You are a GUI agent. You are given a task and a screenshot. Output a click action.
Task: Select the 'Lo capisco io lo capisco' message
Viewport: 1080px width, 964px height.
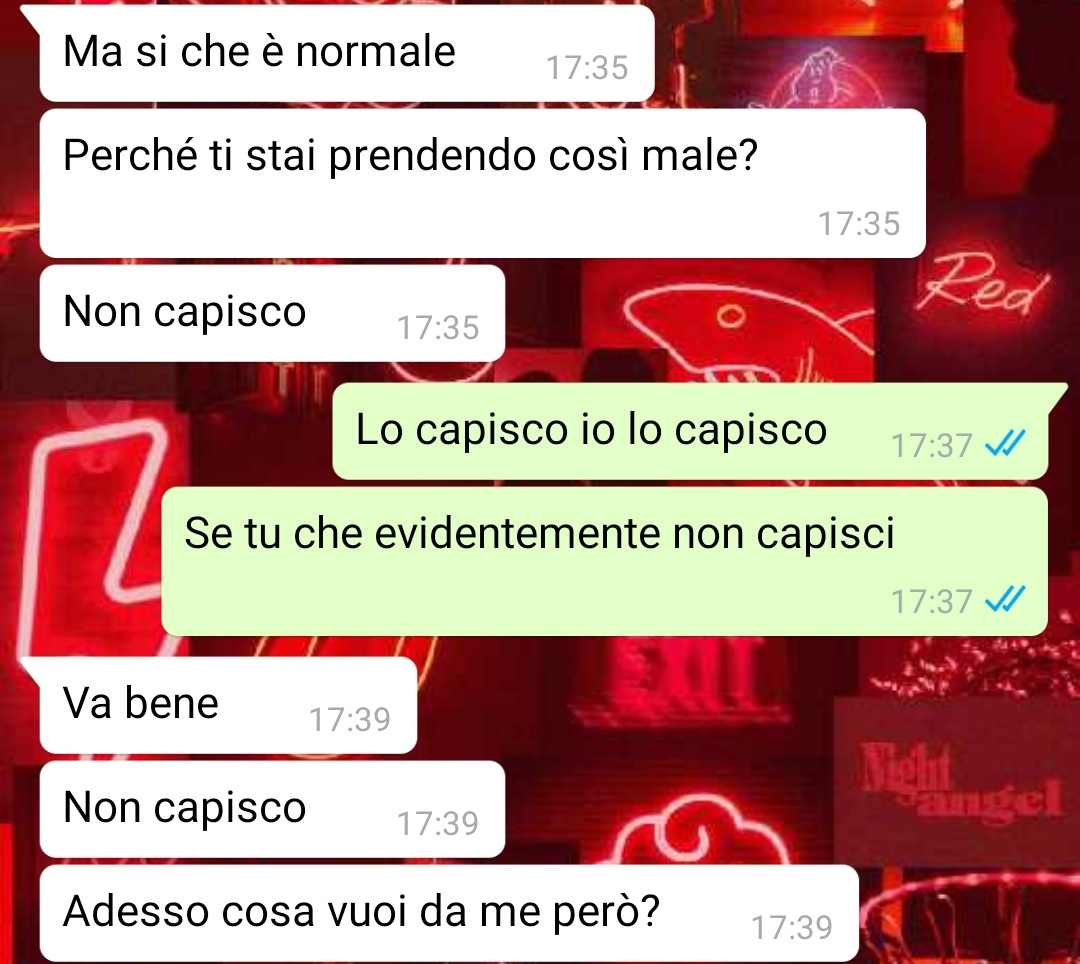(690, 431)
